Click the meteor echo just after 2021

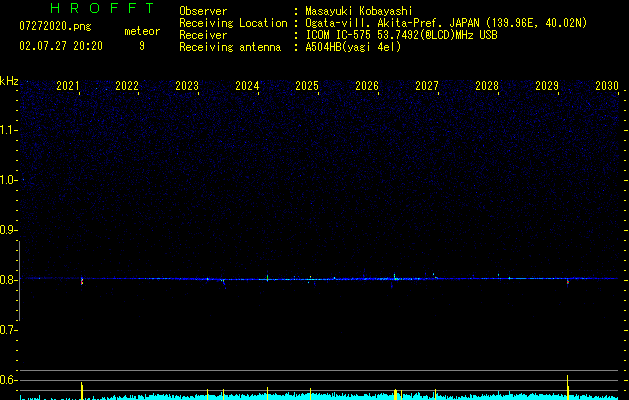pos(82,281)
